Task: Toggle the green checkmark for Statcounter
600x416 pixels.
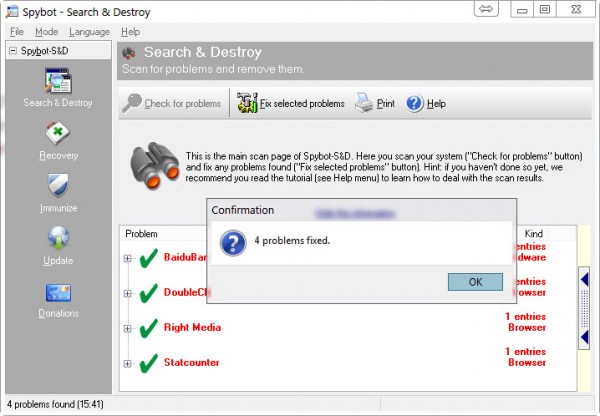Action: pos(148,362)
